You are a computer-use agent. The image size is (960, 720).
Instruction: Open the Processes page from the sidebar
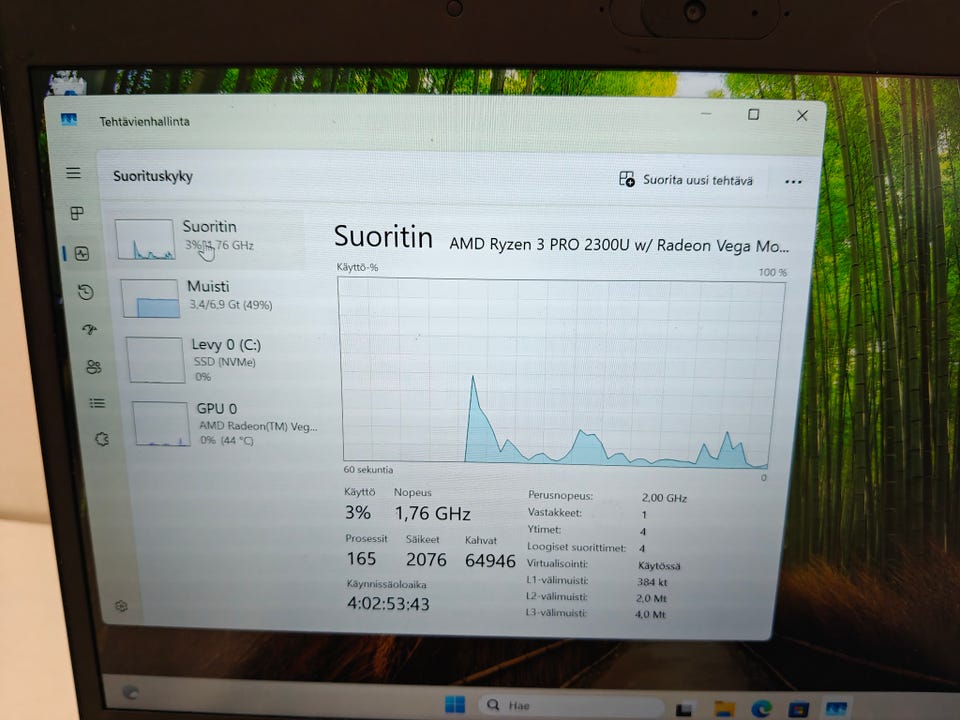77,213
